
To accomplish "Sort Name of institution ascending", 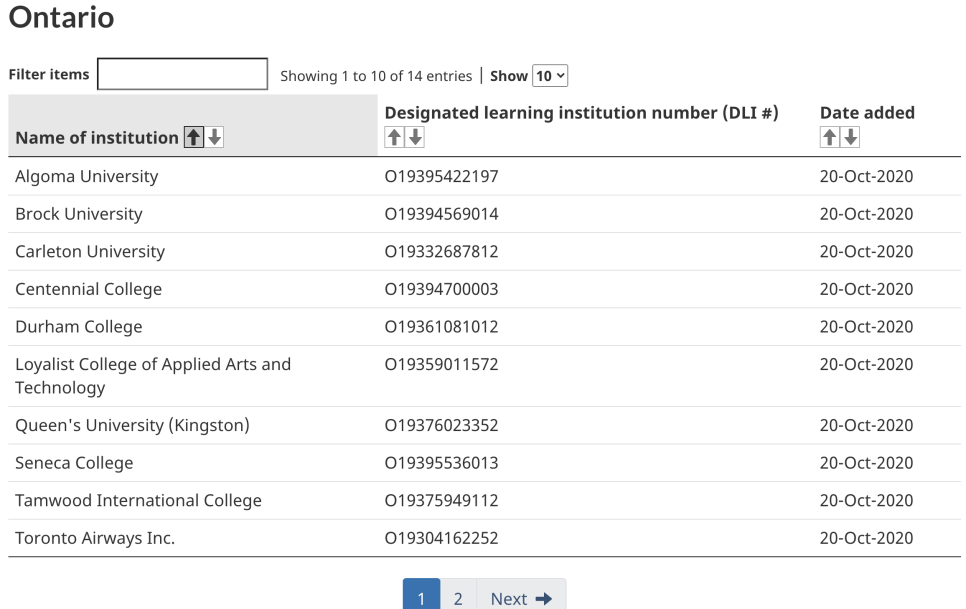I will click(x=193, y=137).
